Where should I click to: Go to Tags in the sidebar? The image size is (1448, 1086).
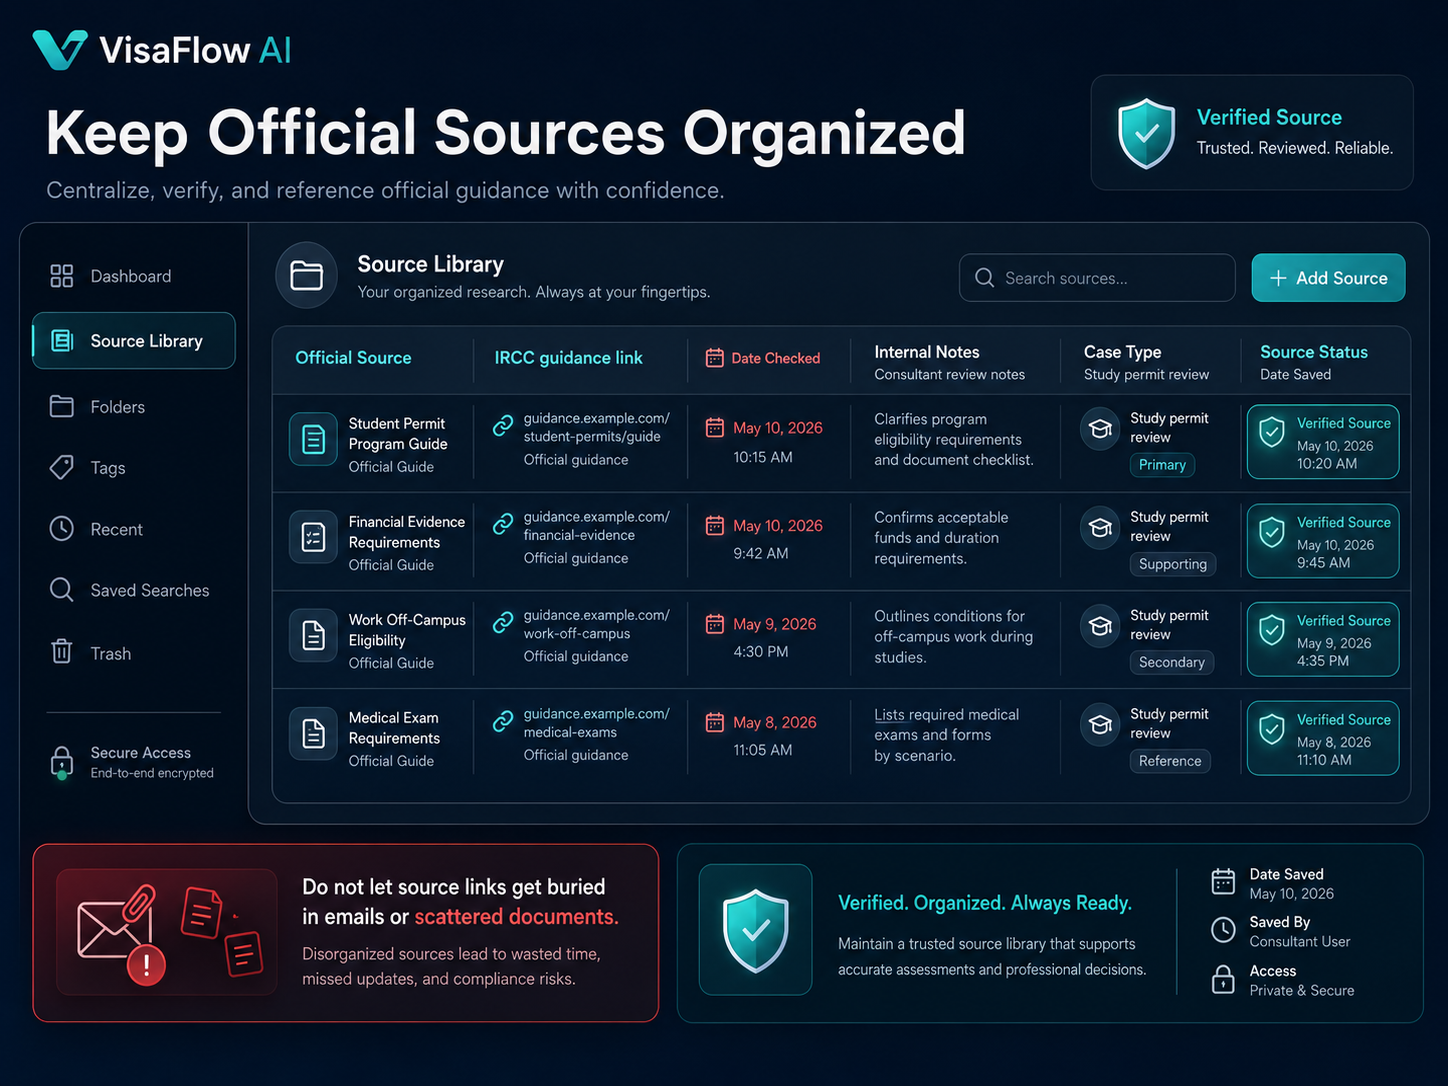click(134, 467)
